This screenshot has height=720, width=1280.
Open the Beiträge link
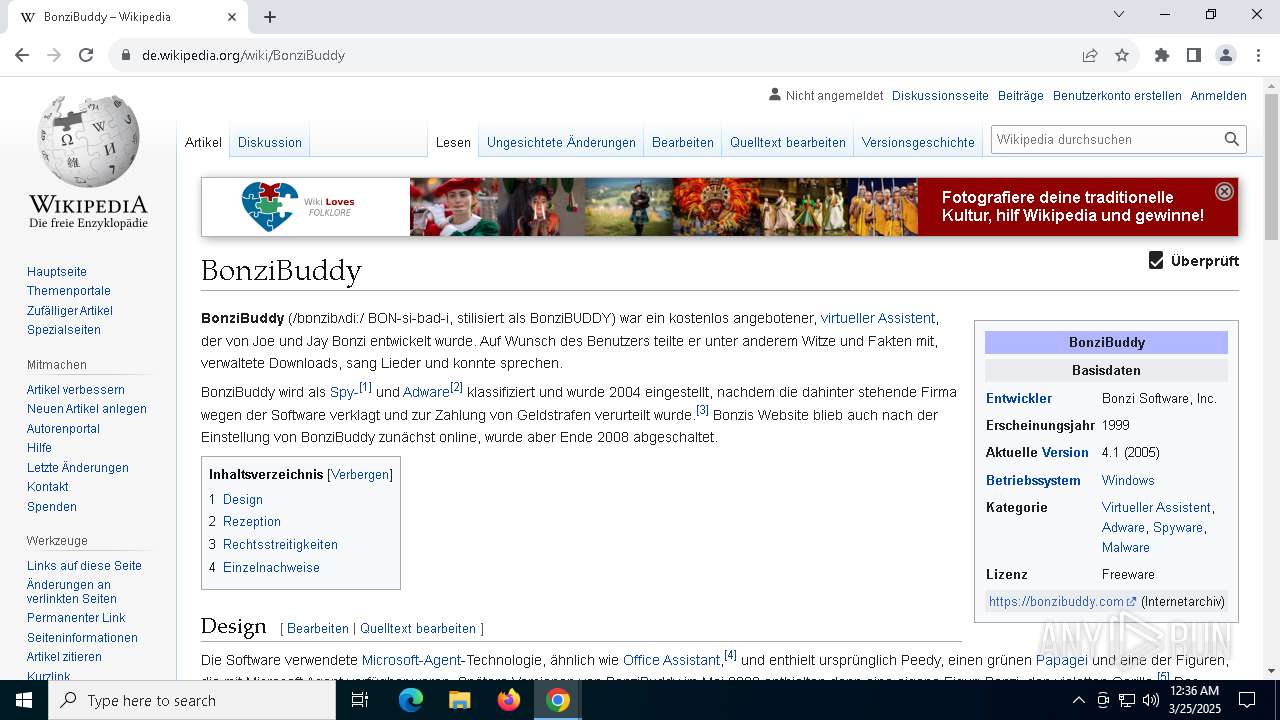tap(1021, 96)
